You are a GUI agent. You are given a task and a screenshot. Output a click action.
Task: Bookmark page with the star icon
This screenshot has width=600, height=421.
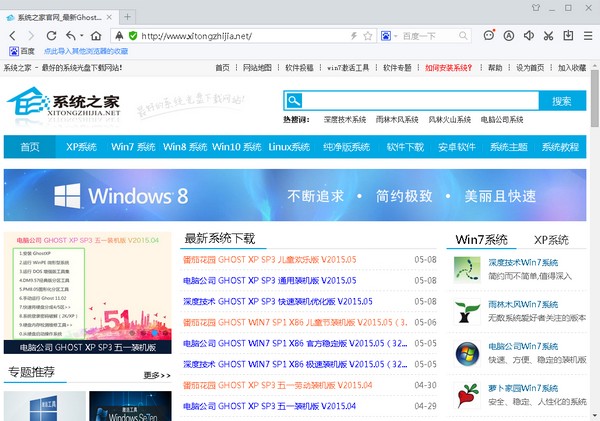click(x=368, y=36)
